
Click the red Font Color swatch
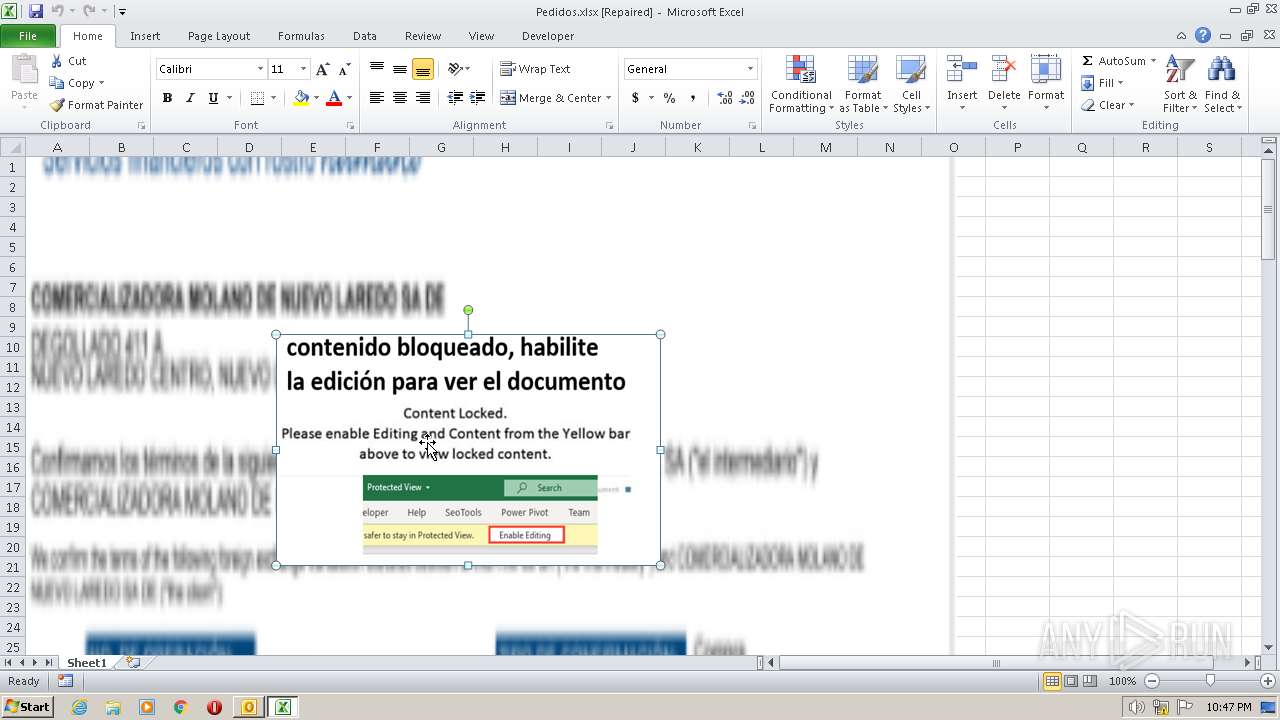[334, 98]
